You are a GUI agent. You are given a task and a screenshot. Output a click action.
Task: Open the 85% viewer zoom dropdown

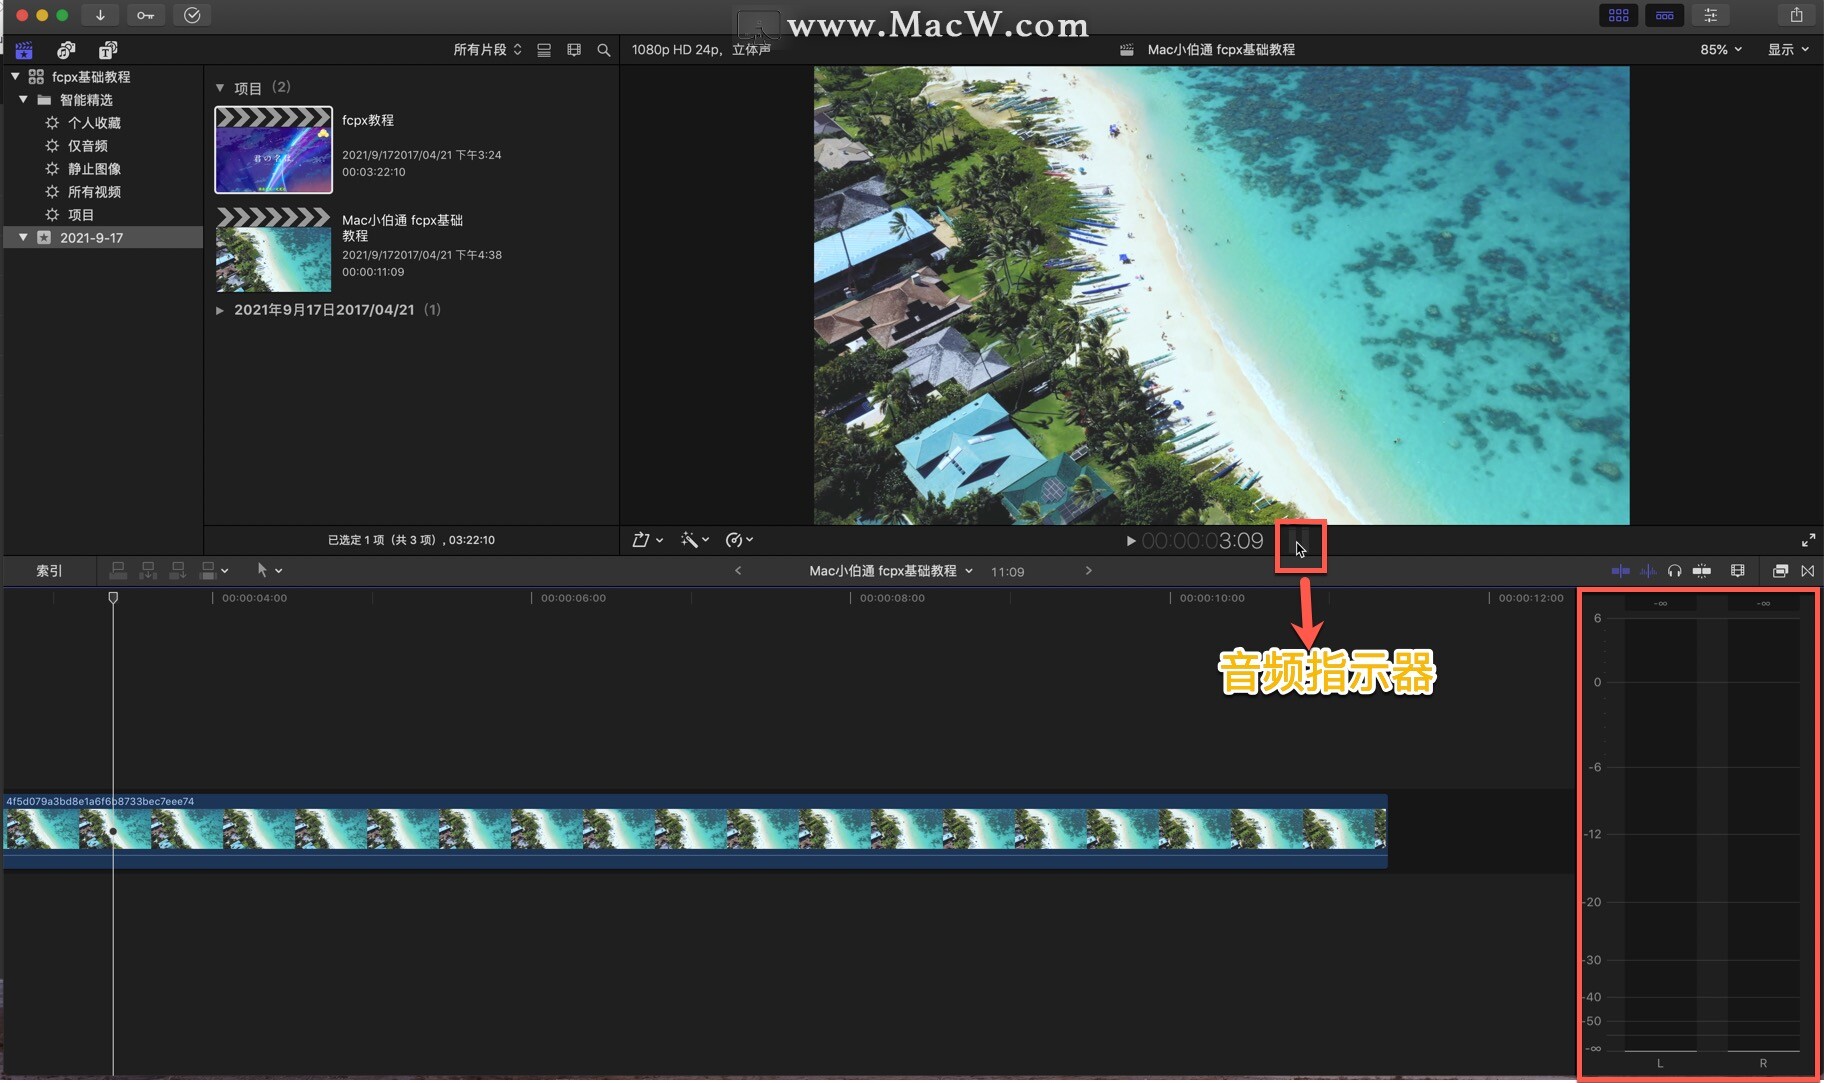click(x=1721, y=50)
